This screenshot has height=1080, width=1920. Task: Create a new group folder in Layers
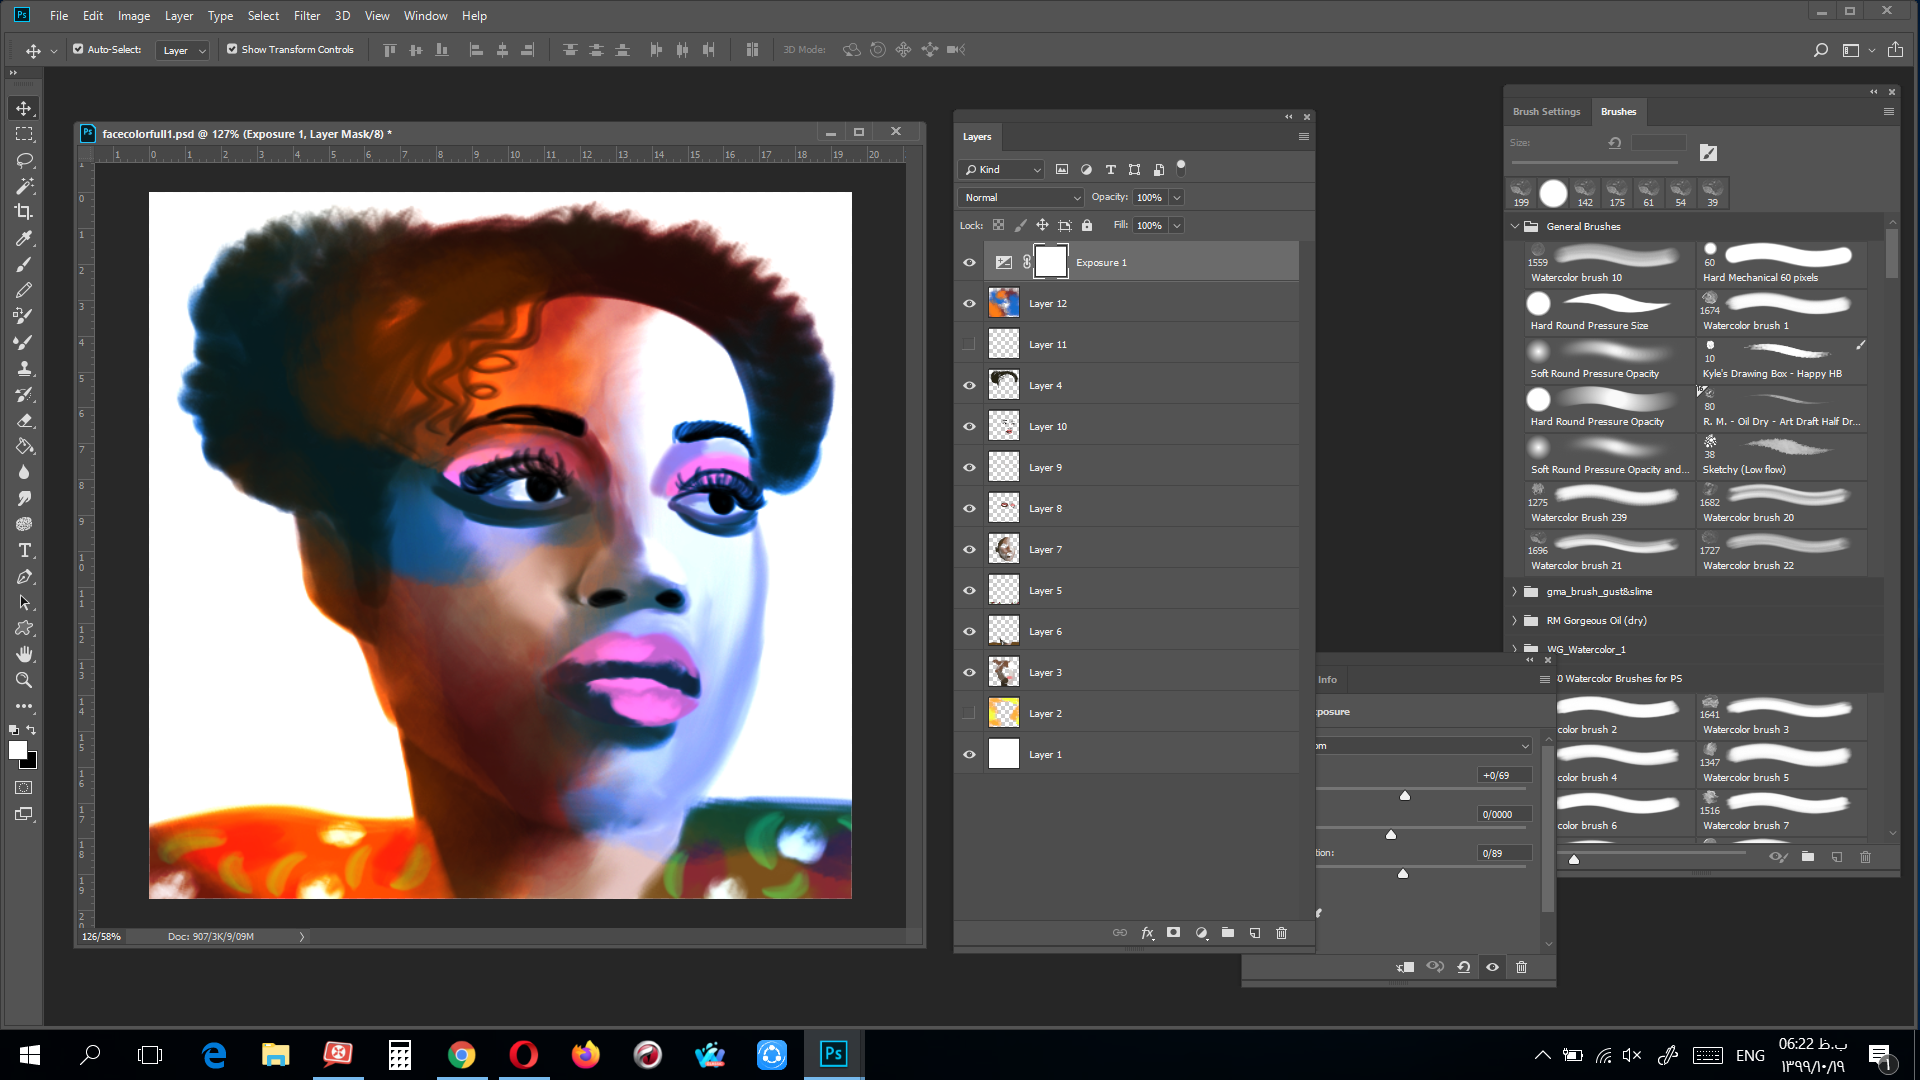click(1228, 933)
